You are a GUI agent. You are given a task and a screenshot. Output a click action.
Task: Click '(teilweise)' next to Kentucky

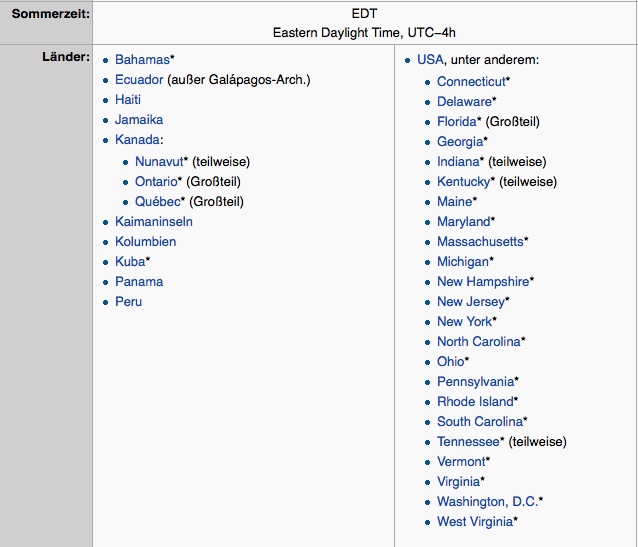(528, 182)
